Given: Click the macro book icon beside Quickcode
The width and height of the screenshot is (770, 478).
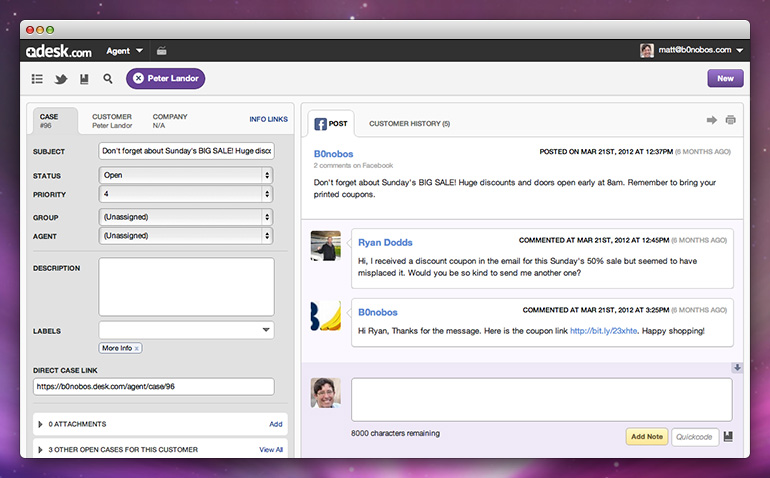Looking at the screenshot, I should 728,436.
